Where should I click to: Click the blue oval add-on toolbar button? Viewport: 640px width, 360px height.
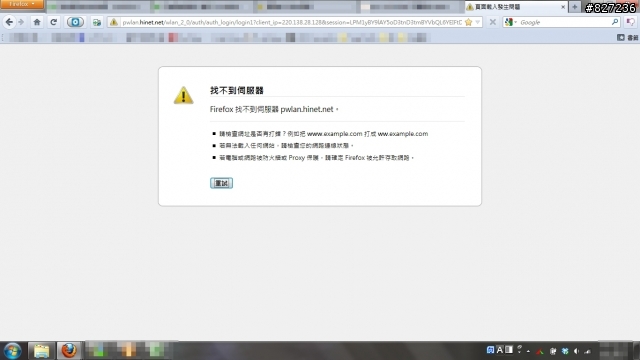point(75,22)
